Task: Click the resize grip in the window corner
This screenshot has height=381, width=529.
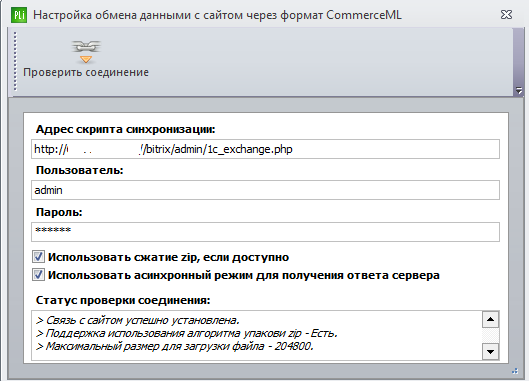Action: point(515,371)
